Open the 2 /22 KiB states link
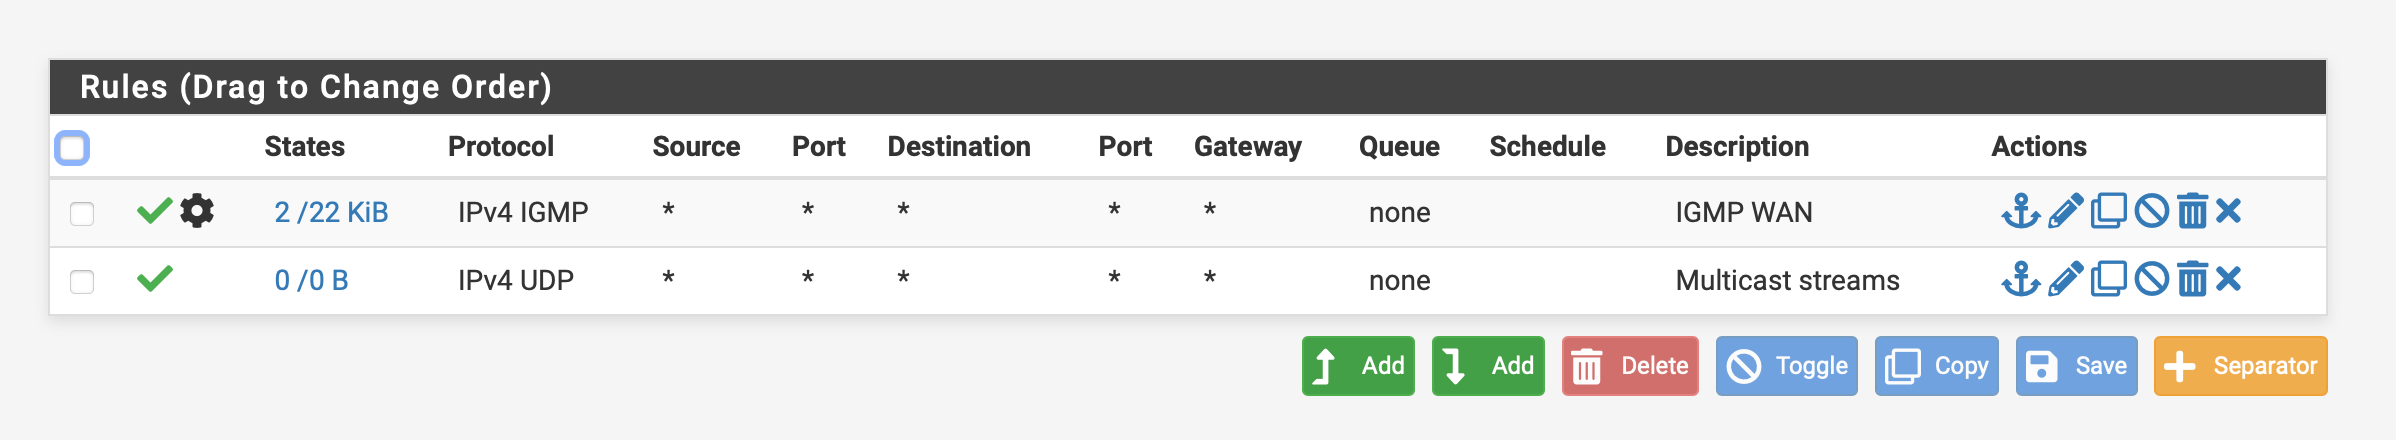This screenshot has width=2396, height=440. tap(331, 212)
